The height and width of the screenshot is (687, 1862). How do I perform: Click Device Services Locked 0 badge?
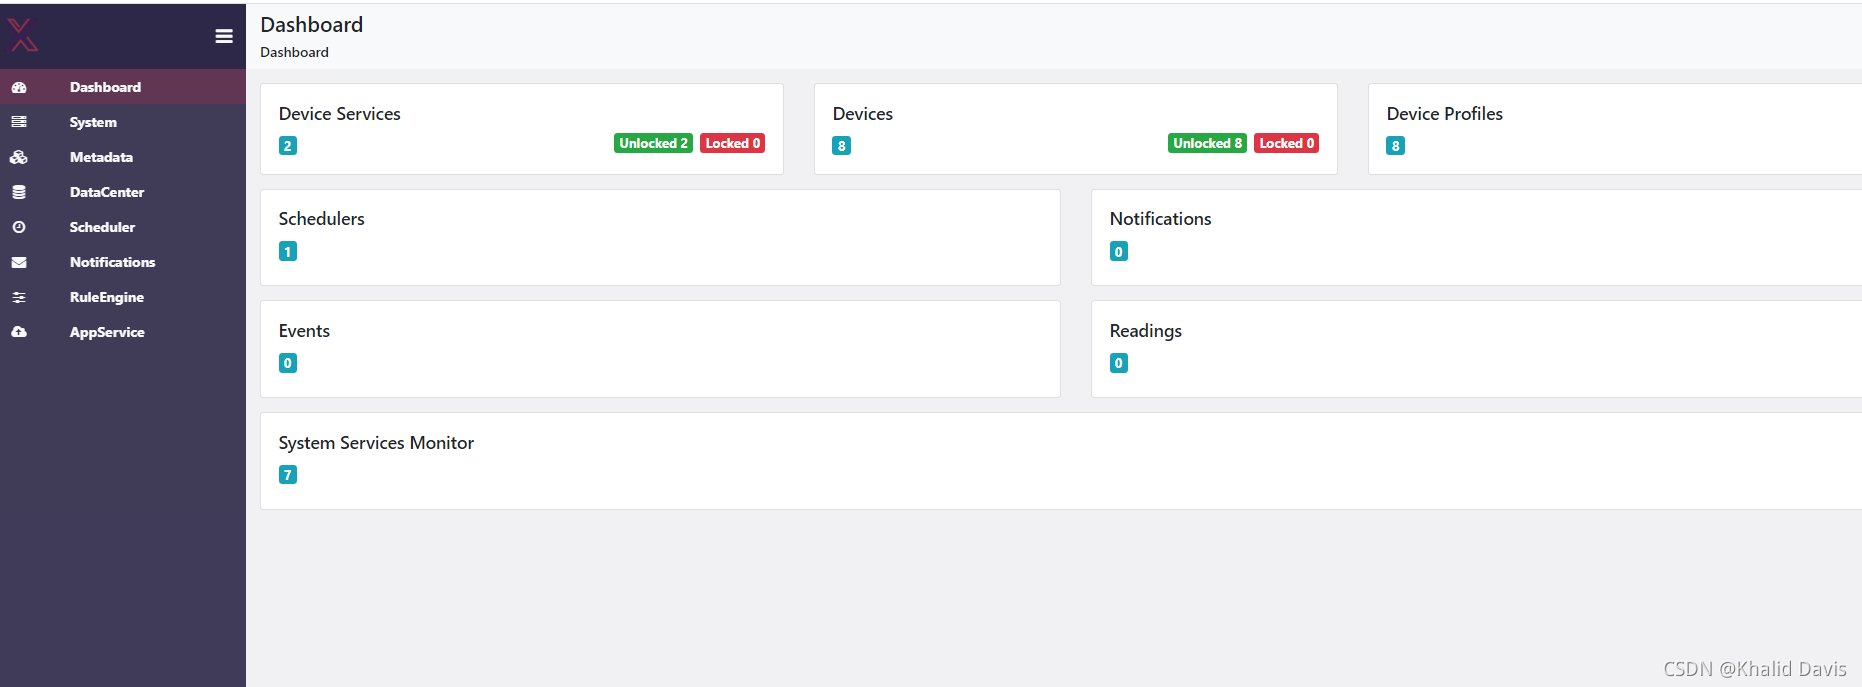coord(733,143)
